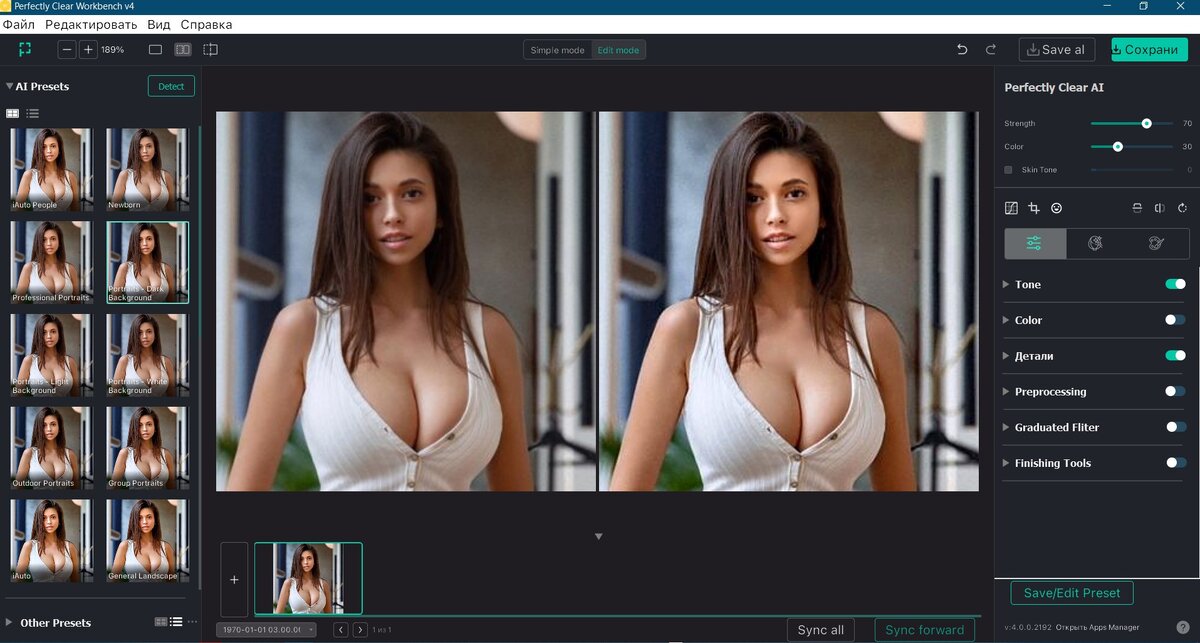Enable the Finishing Tools switch

[x=1175, y=463]
